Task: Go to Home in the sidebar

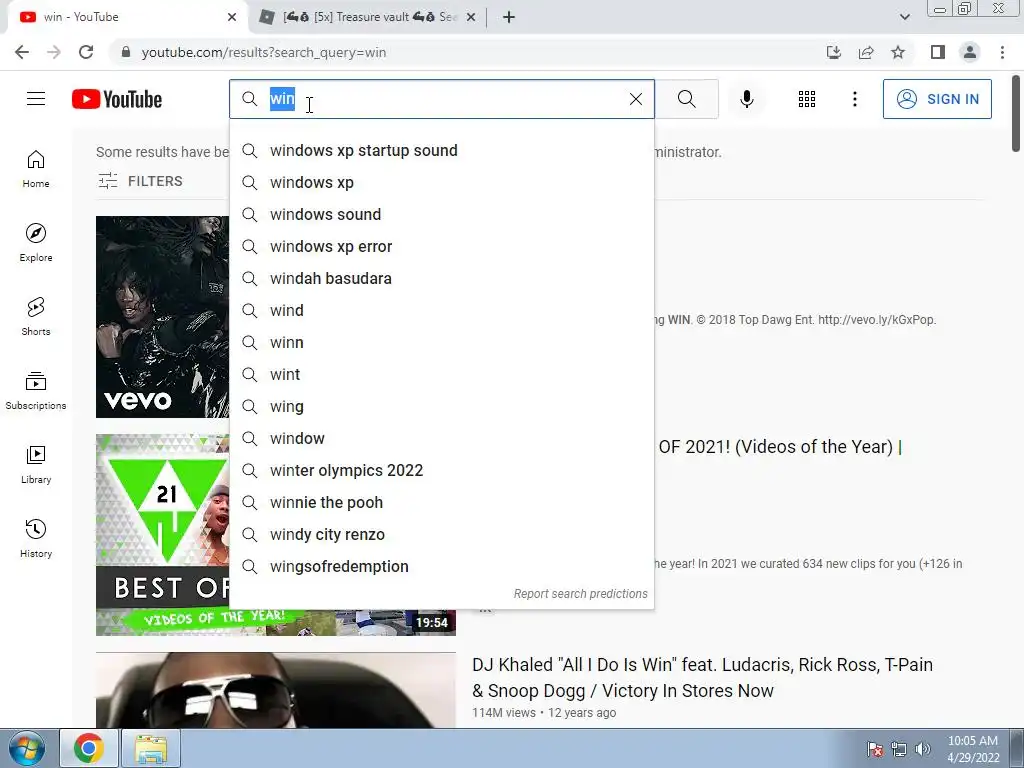Action: point(36,169)
